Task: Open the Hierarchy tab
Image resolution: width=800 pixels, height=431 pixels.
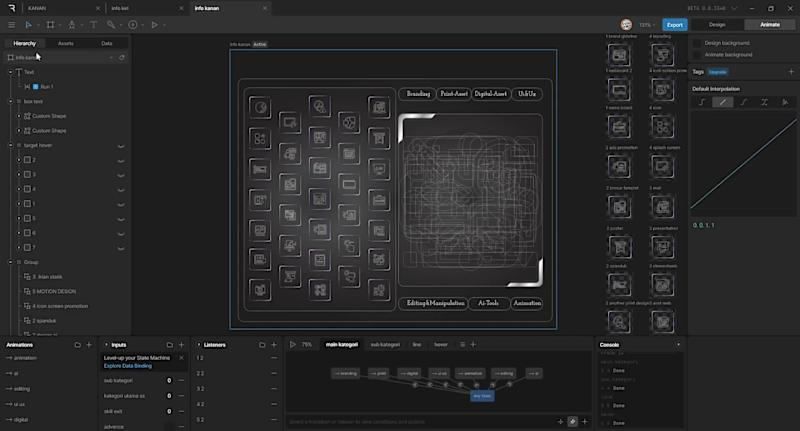Action: click(x=24, y=43)
